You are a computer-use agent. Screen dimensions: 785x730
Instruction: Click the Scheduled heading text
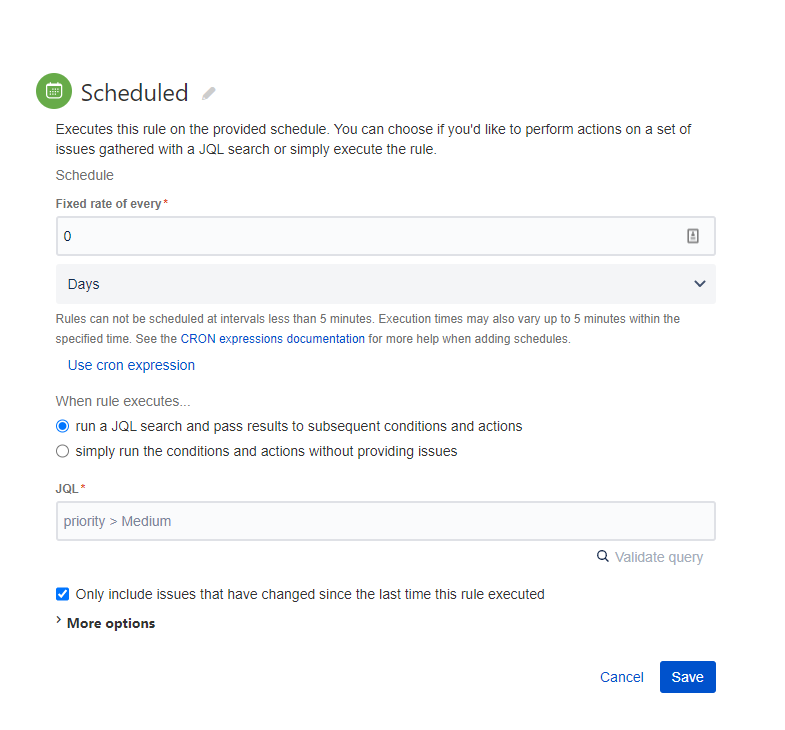click(x=135, y=93)
